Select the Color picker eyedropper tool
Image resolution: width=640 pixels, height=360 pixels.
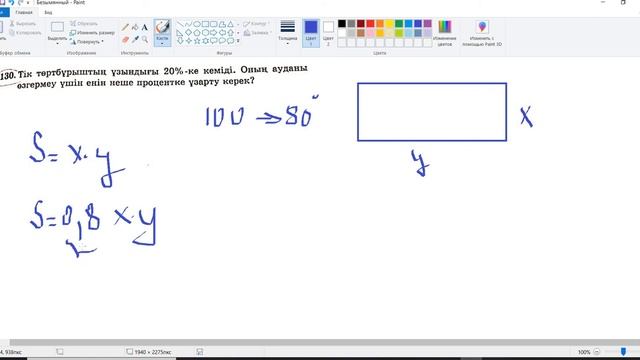tap(135, 40)
